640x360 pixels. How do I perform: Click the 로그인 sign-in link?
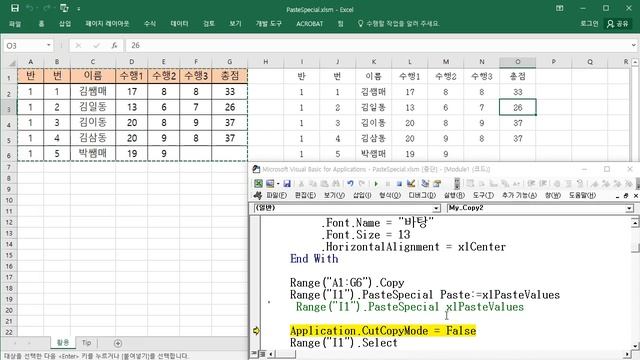point(589,24)
